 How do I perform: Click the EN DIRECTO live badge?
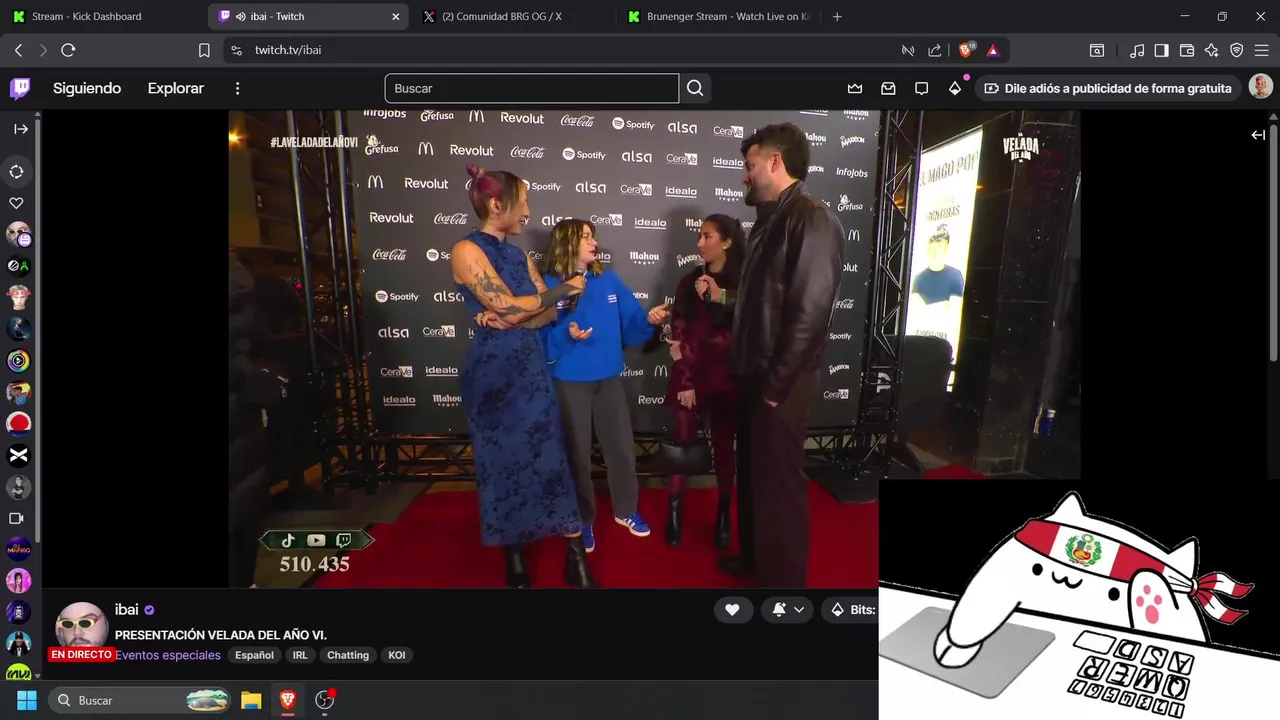82,655
